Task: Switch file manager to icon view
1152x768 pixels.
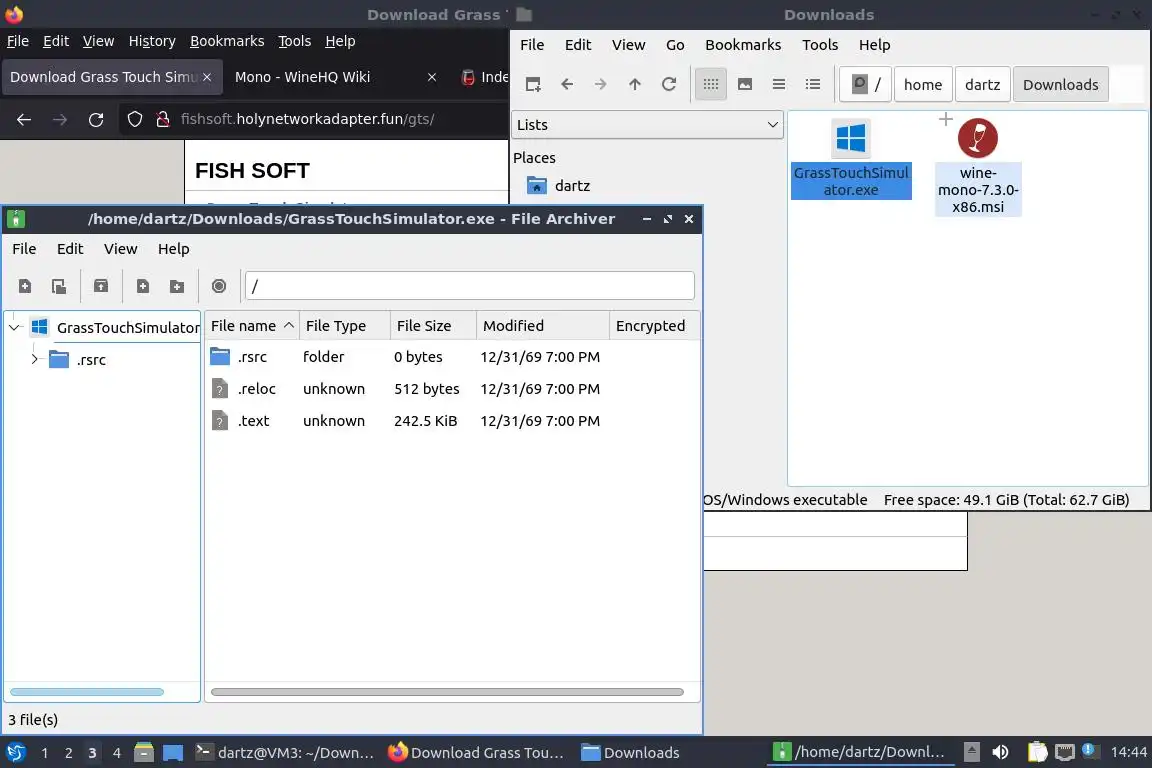Action: [x=710, y=85]
